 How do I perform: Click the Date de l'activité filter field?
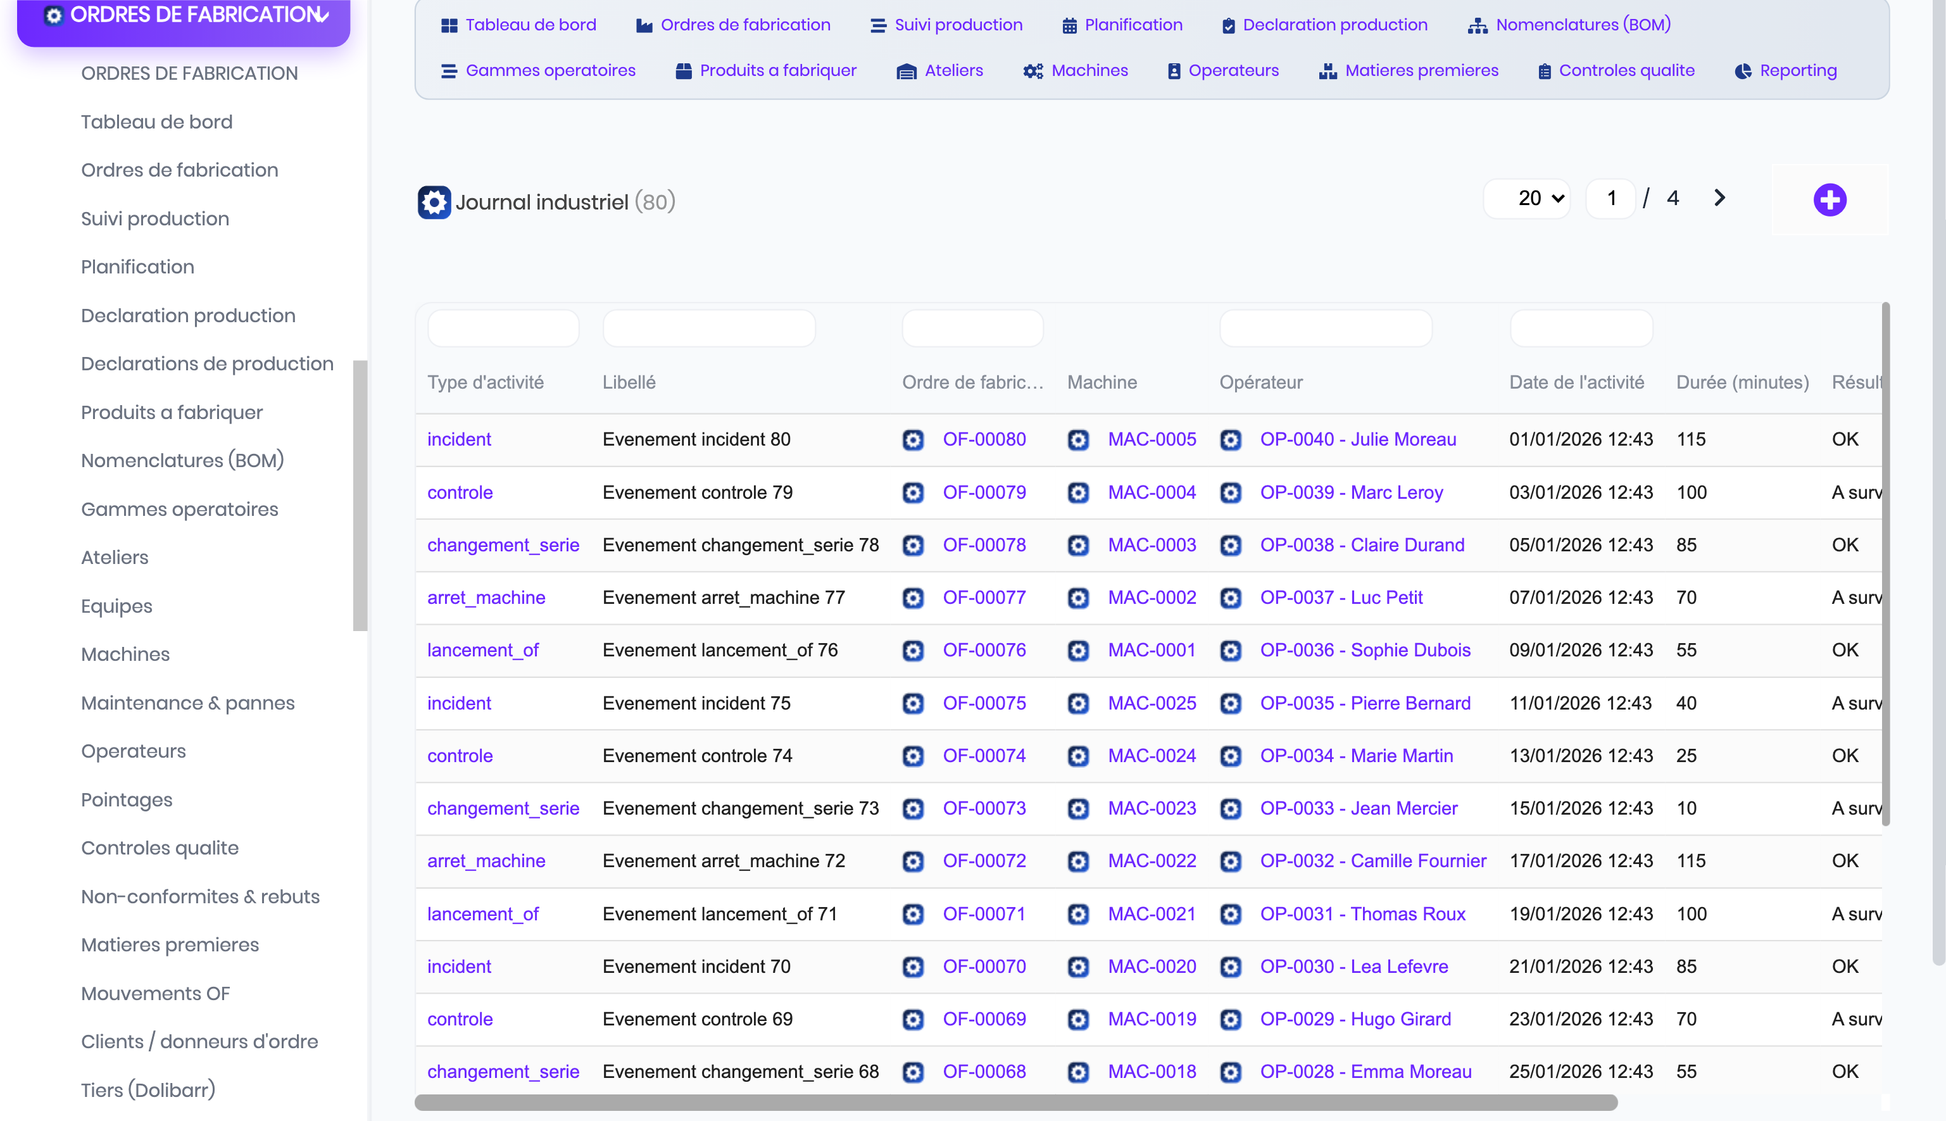(x=1580, y=328)
